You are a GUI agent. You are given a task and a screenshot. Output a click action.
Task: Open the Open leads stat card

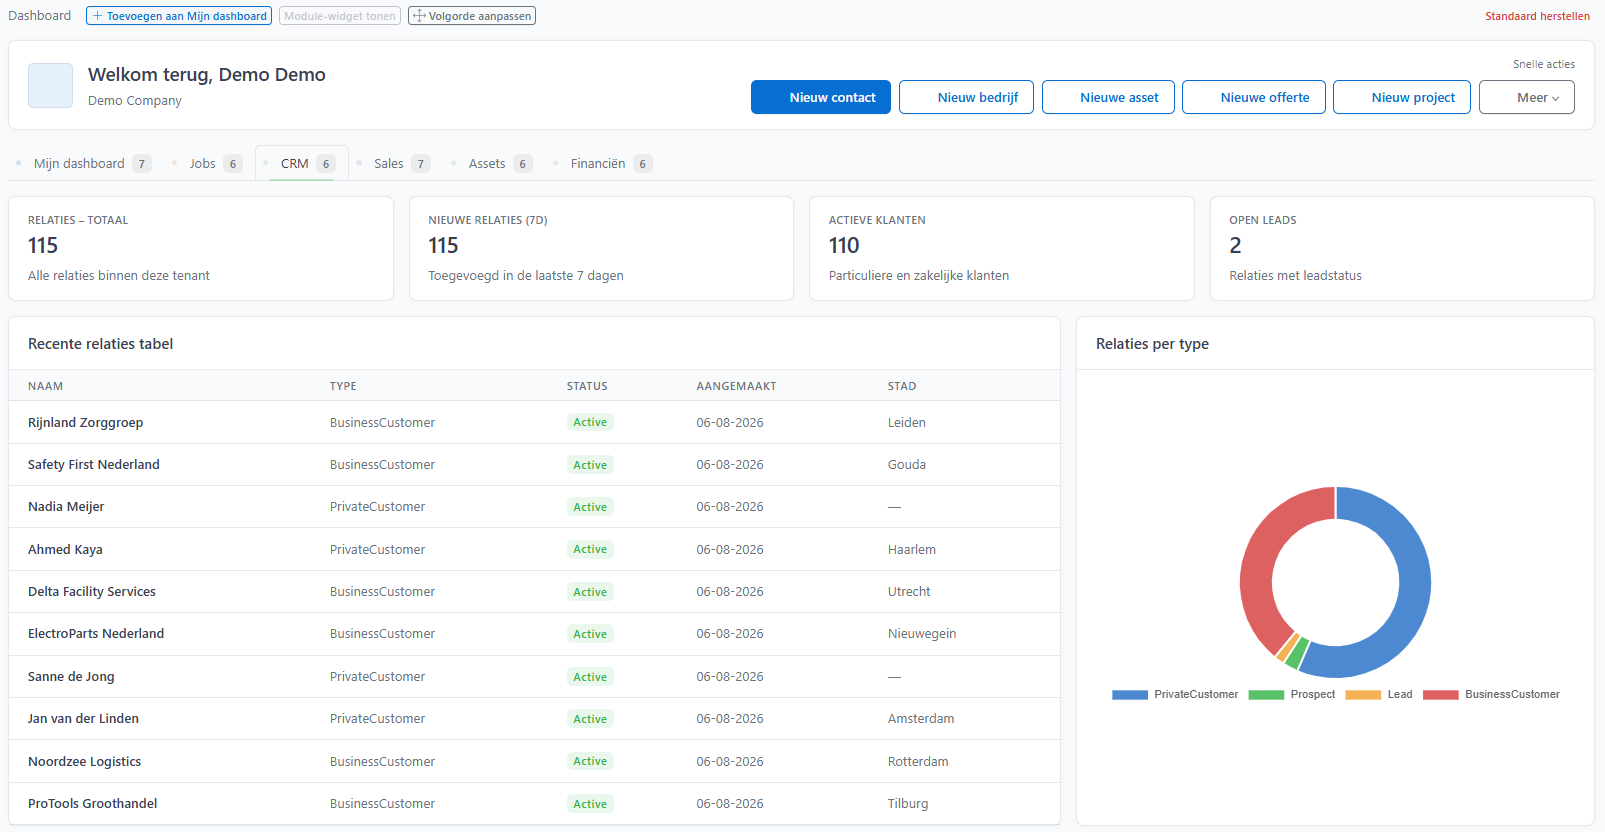[1402, 248]
